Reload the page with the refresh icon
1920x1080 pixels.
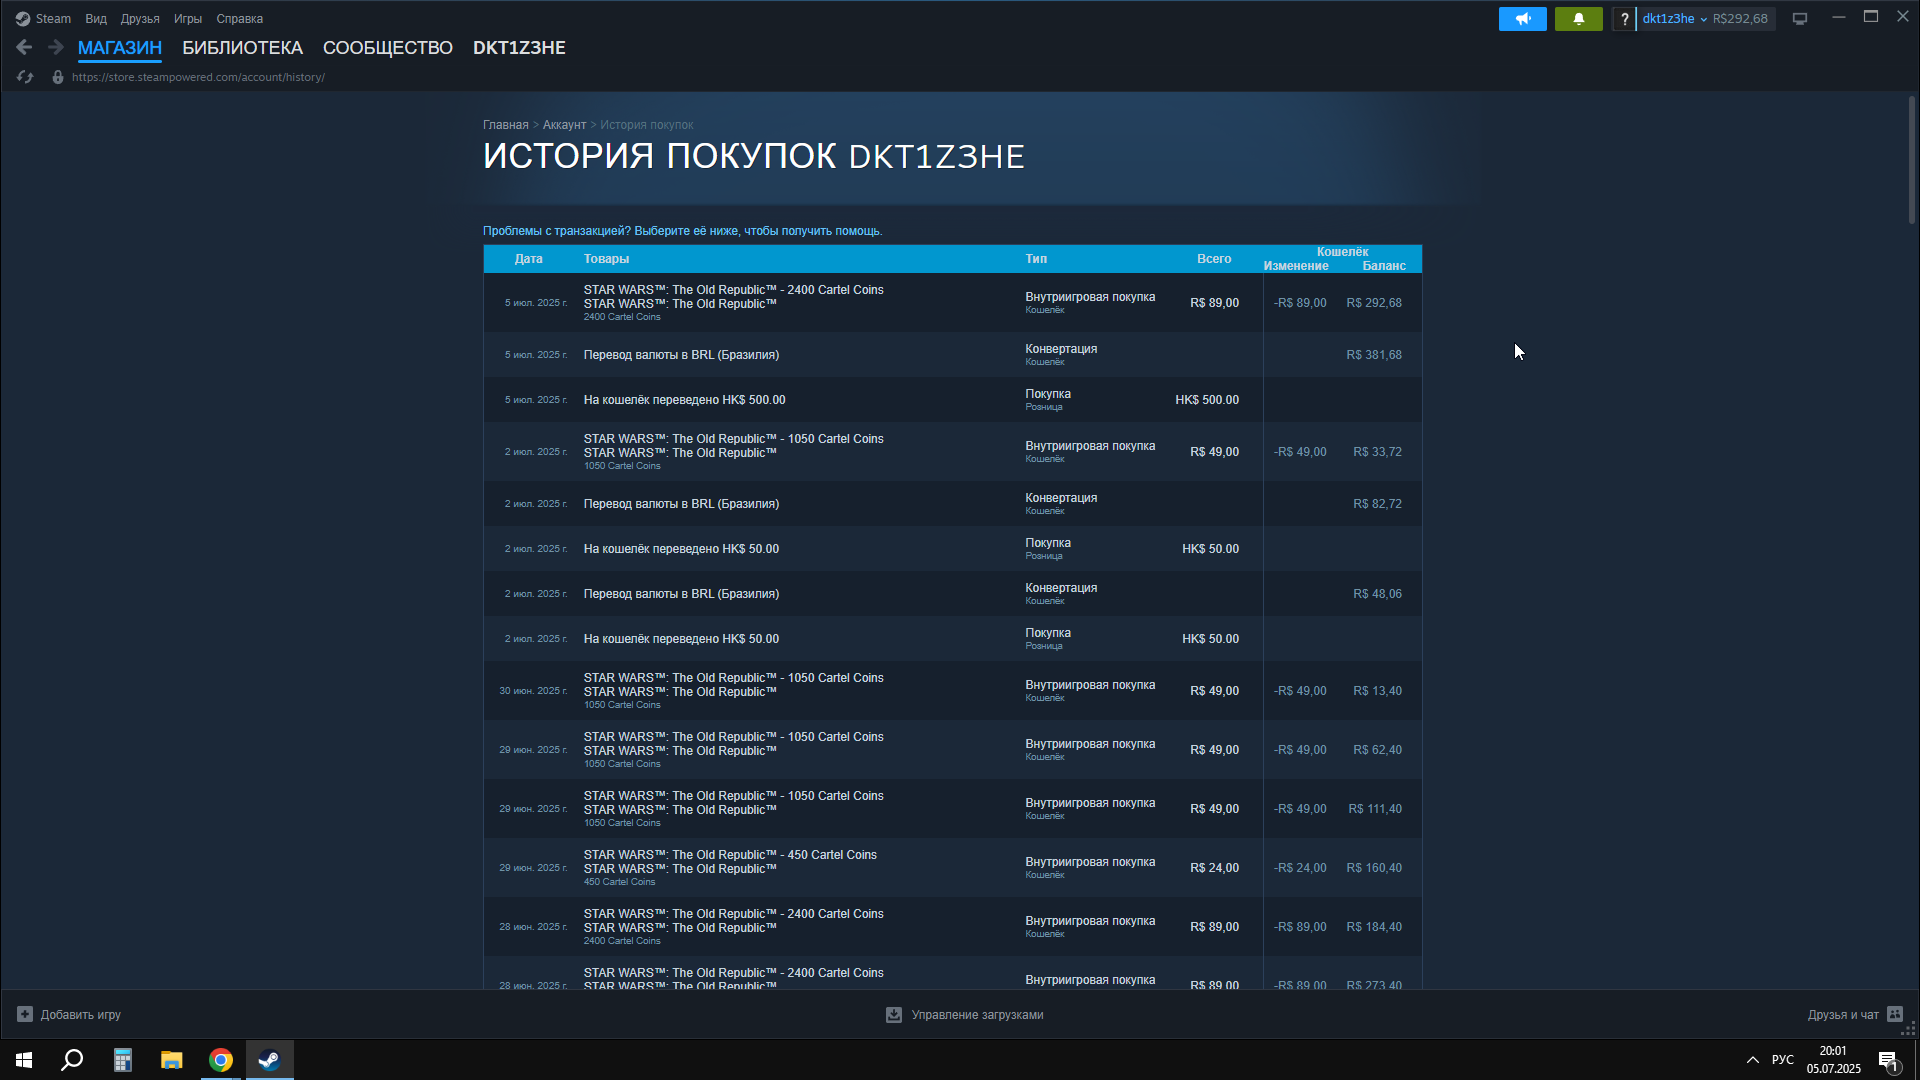25,77
